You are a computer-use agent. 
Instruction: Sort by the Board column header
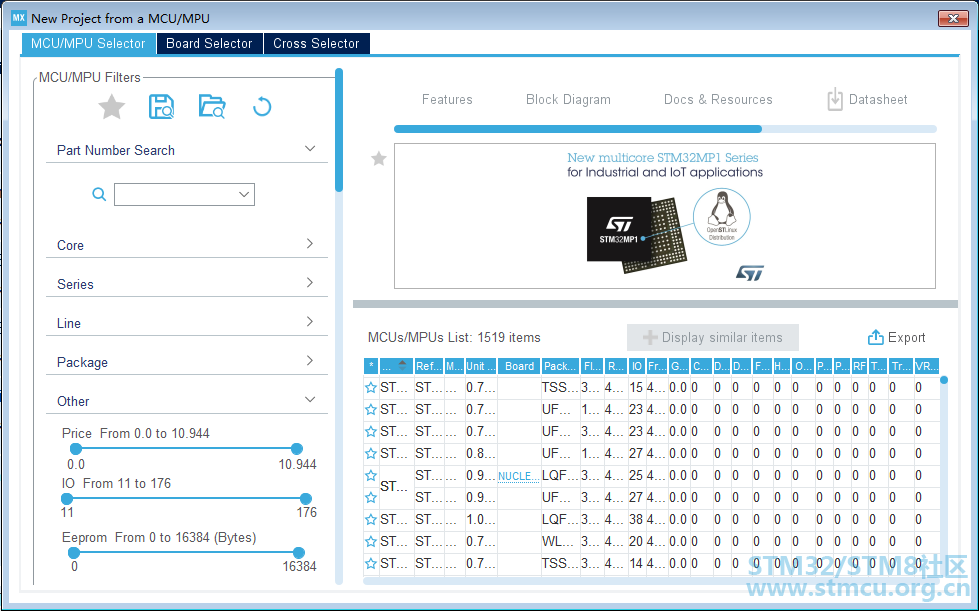point(519,366)
